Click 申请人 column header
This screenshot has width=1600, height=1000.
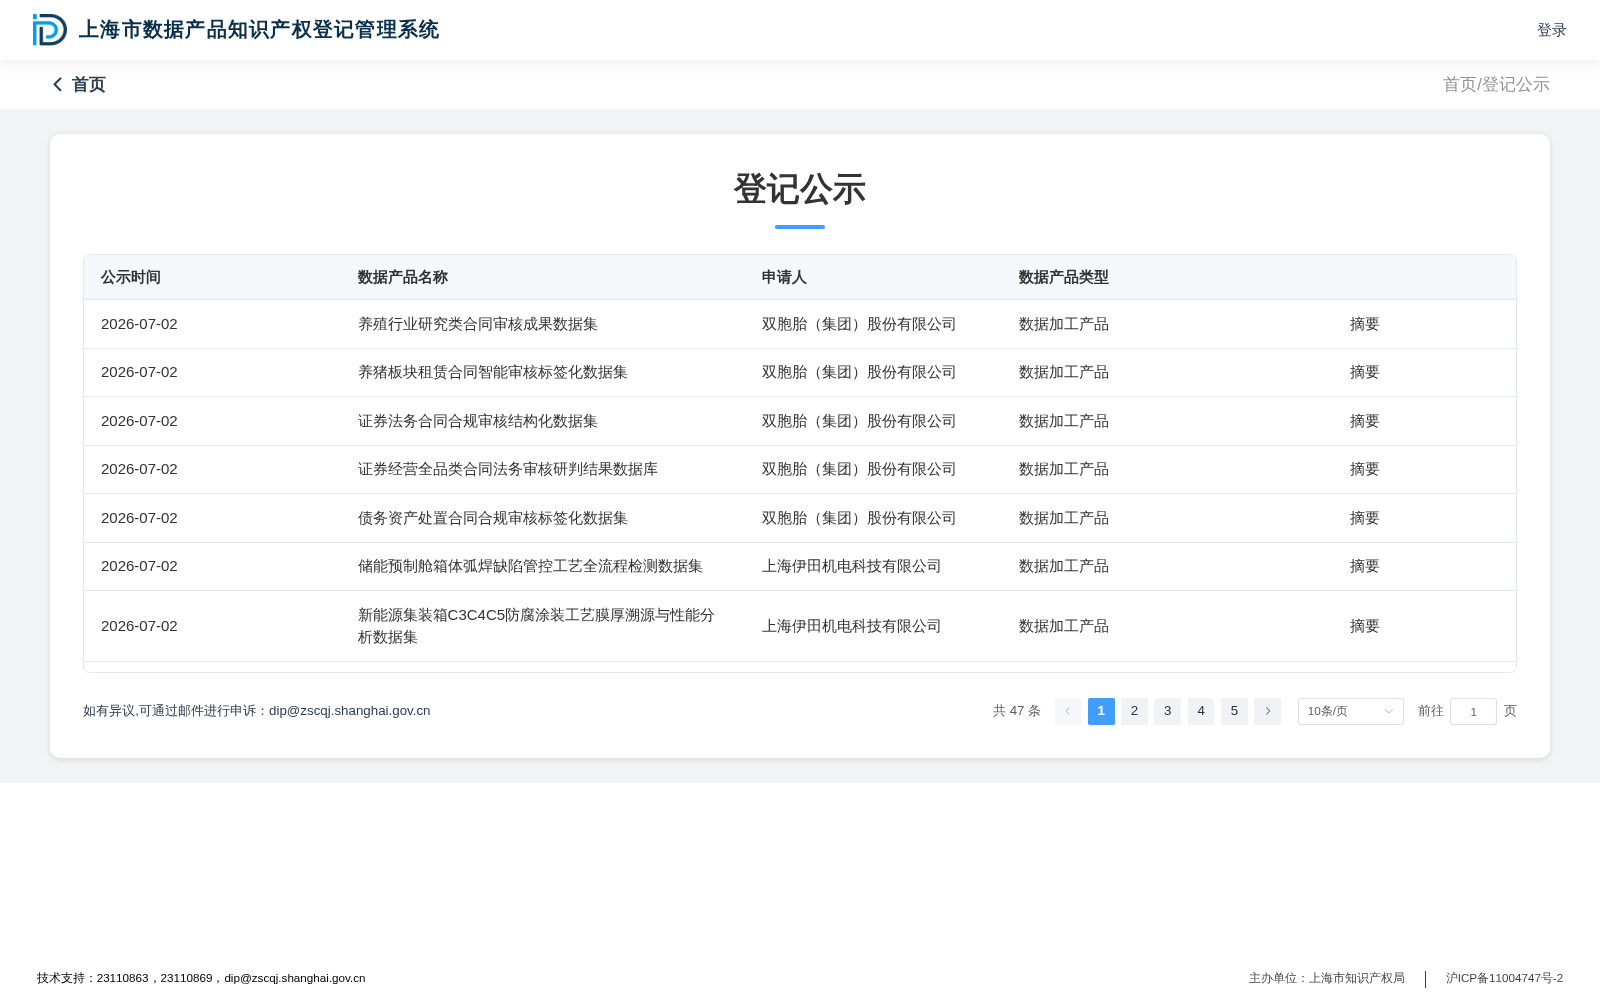(x=784, y=277)
